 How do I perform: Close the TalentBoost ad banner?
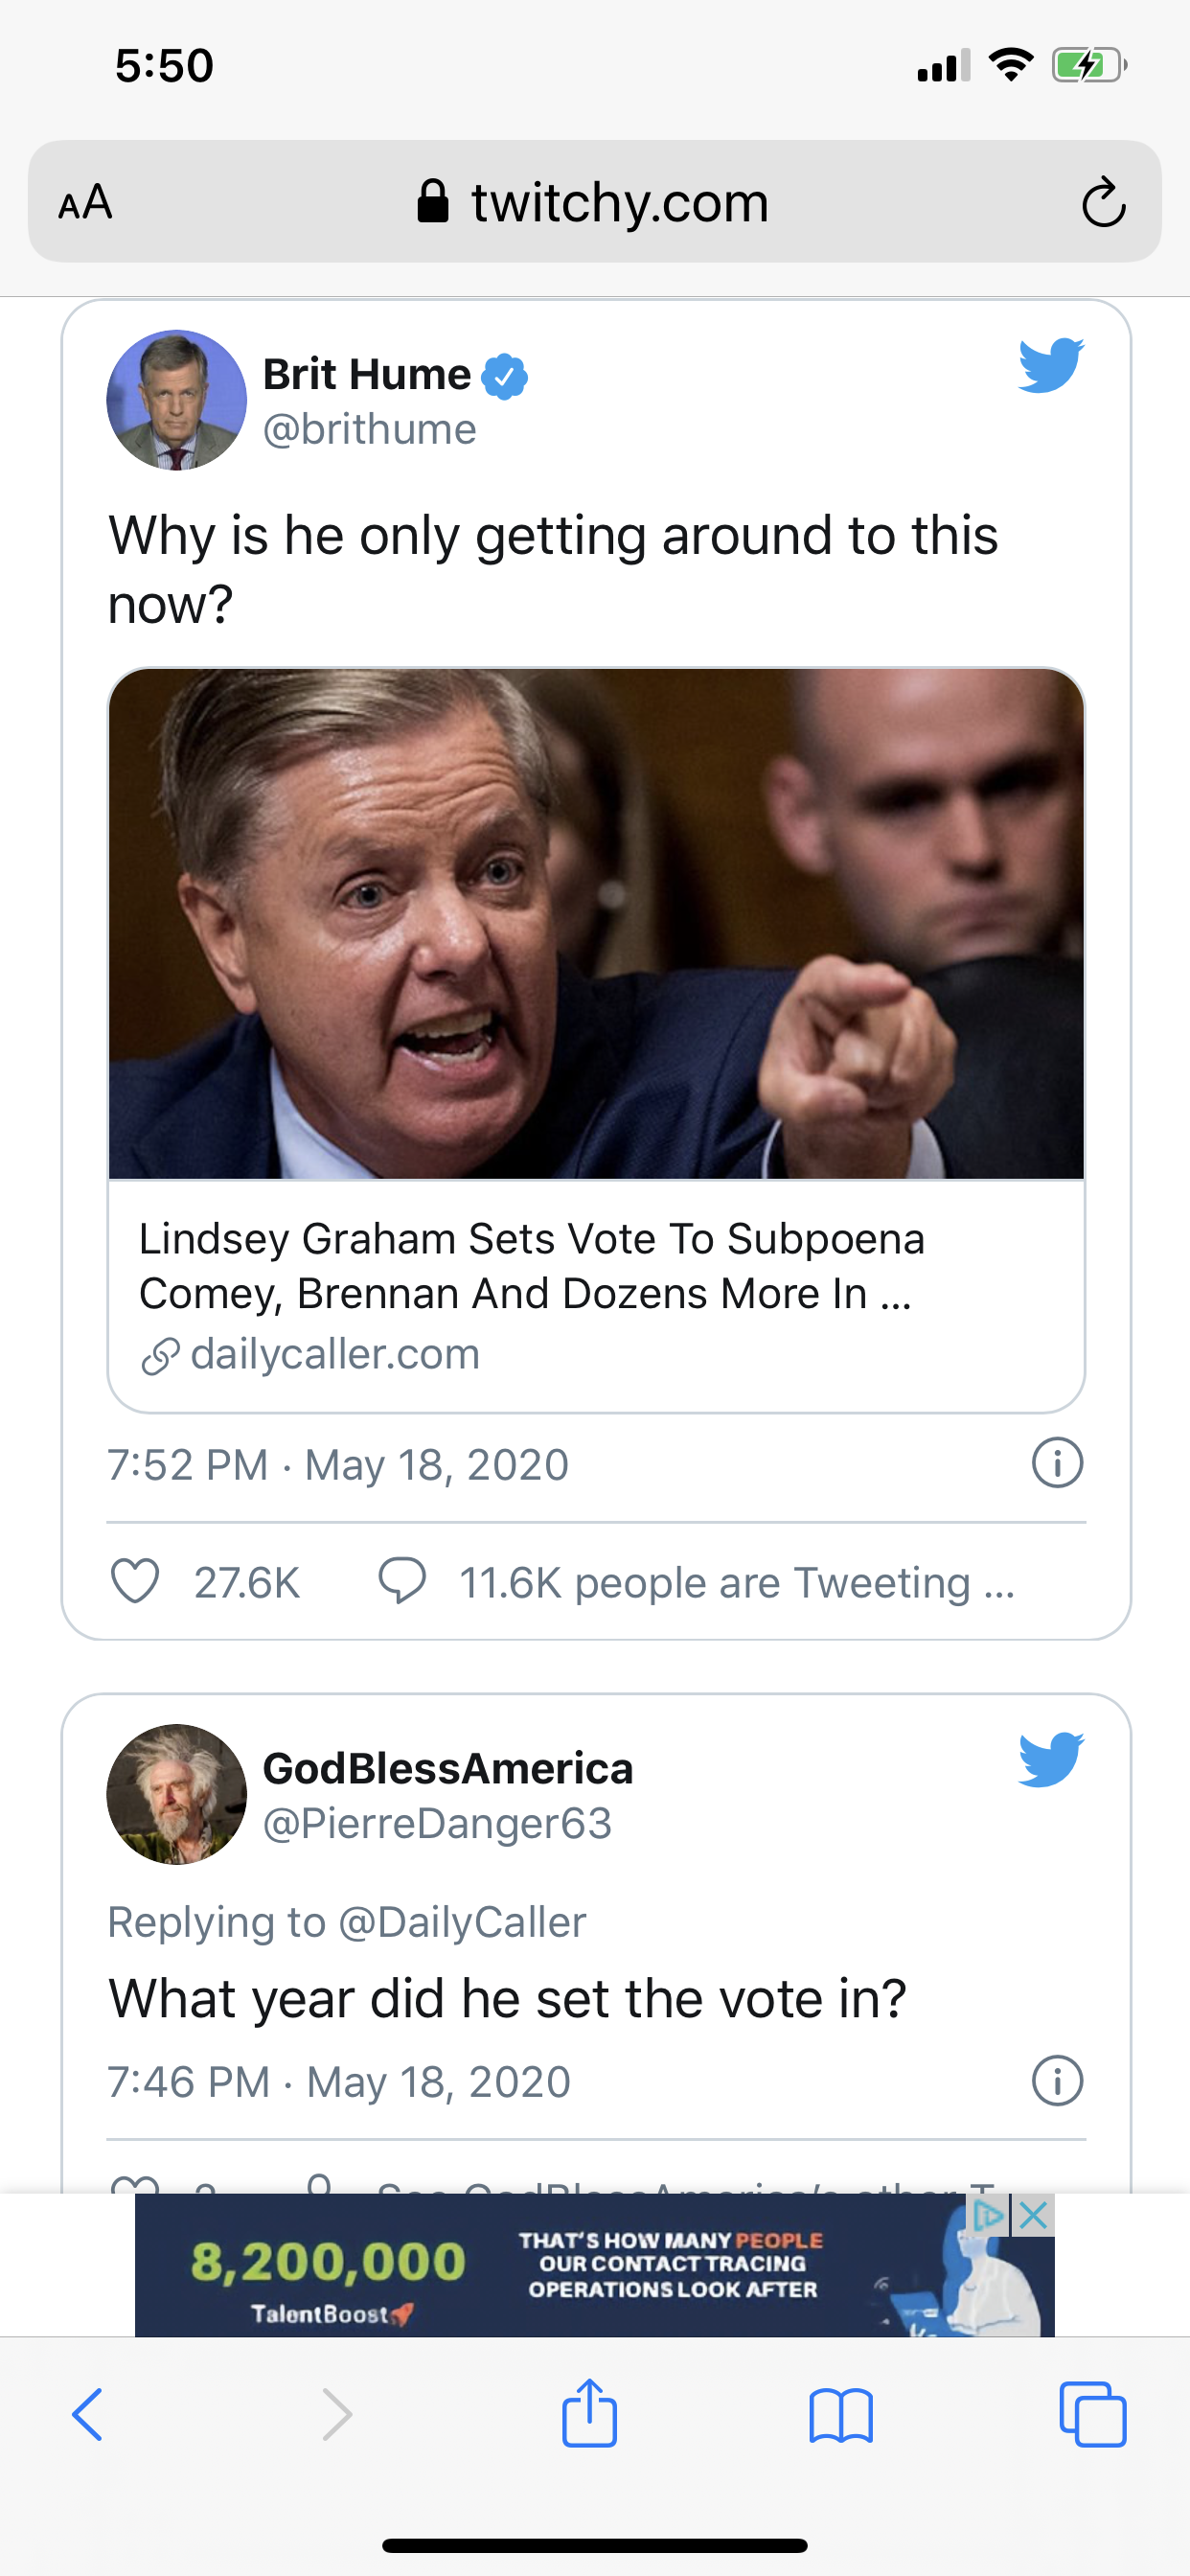[x=1035, y=2215]
